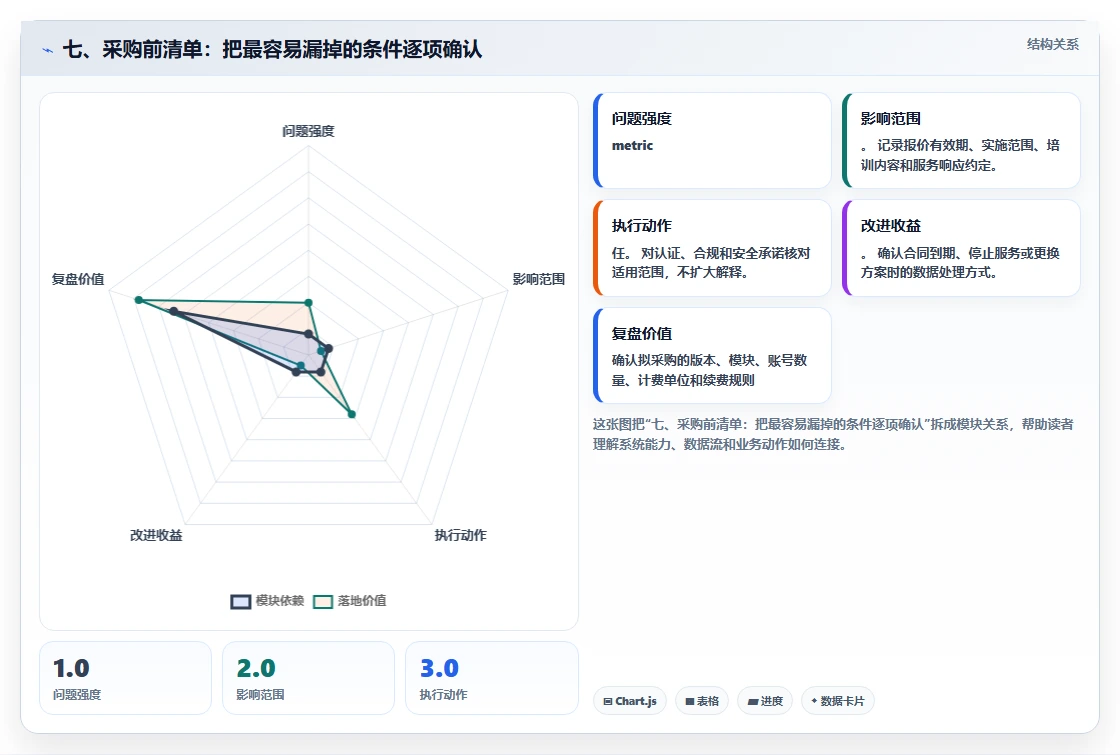Viewport: 1120px width, 755px height.
Task: Select the 复盘价值 info card
Action: 712,356
